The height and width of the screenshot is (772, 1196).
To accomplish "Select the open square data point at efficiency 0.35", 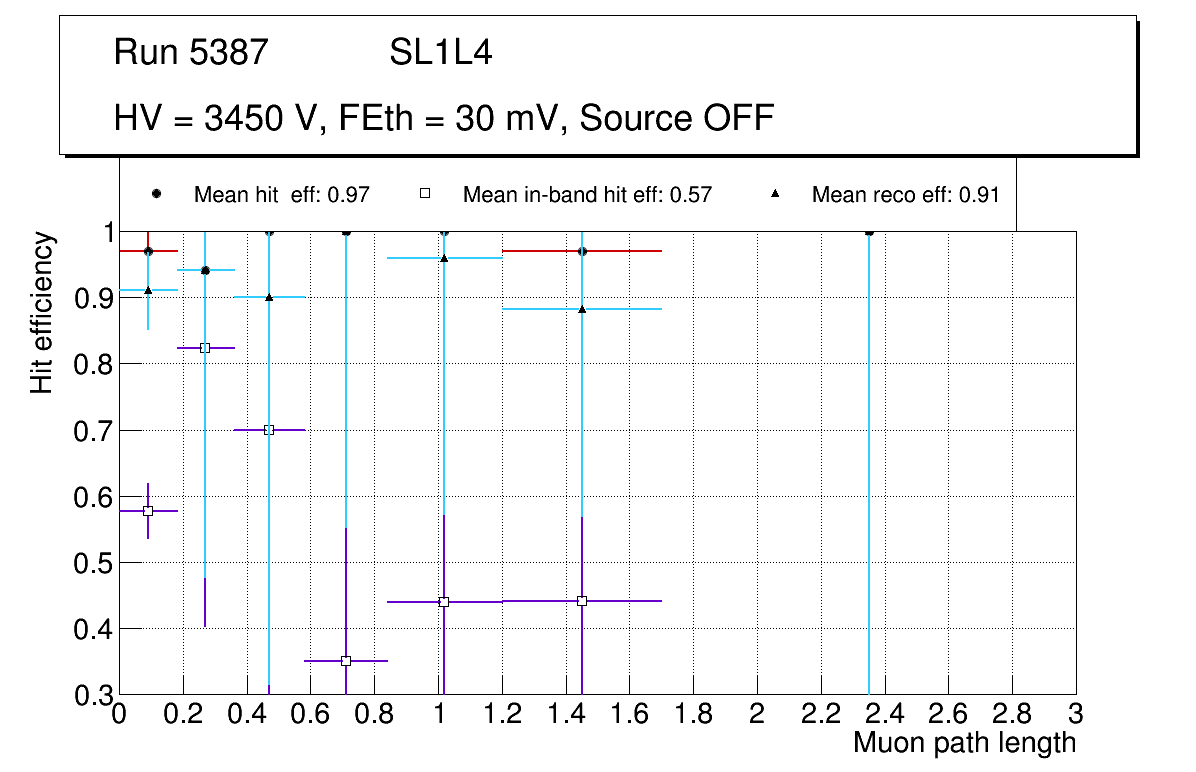I will pos(346,661).
